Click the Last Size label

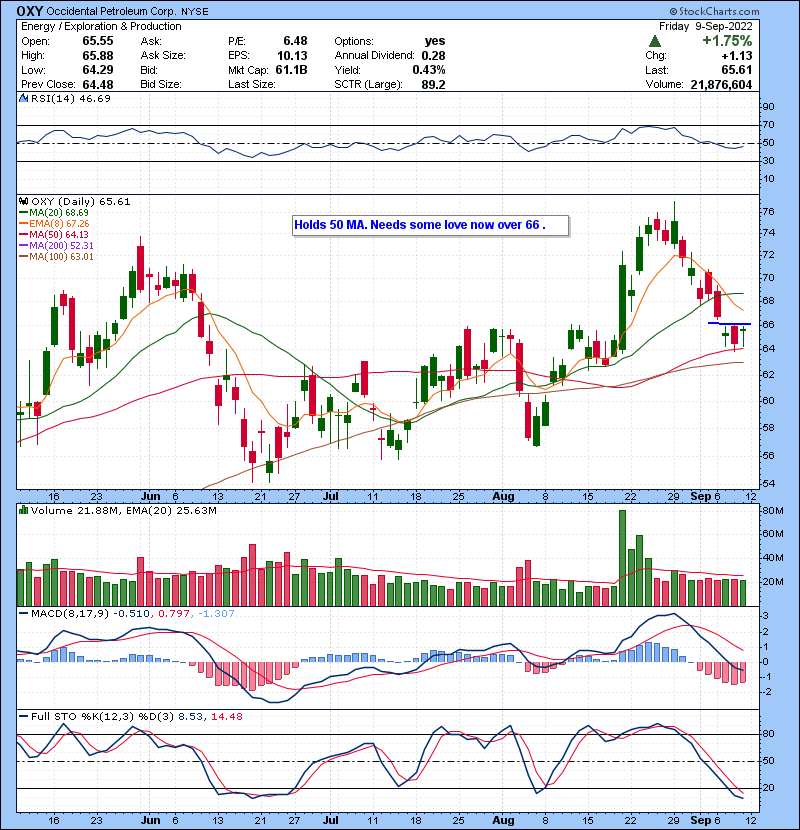point(251,84)
